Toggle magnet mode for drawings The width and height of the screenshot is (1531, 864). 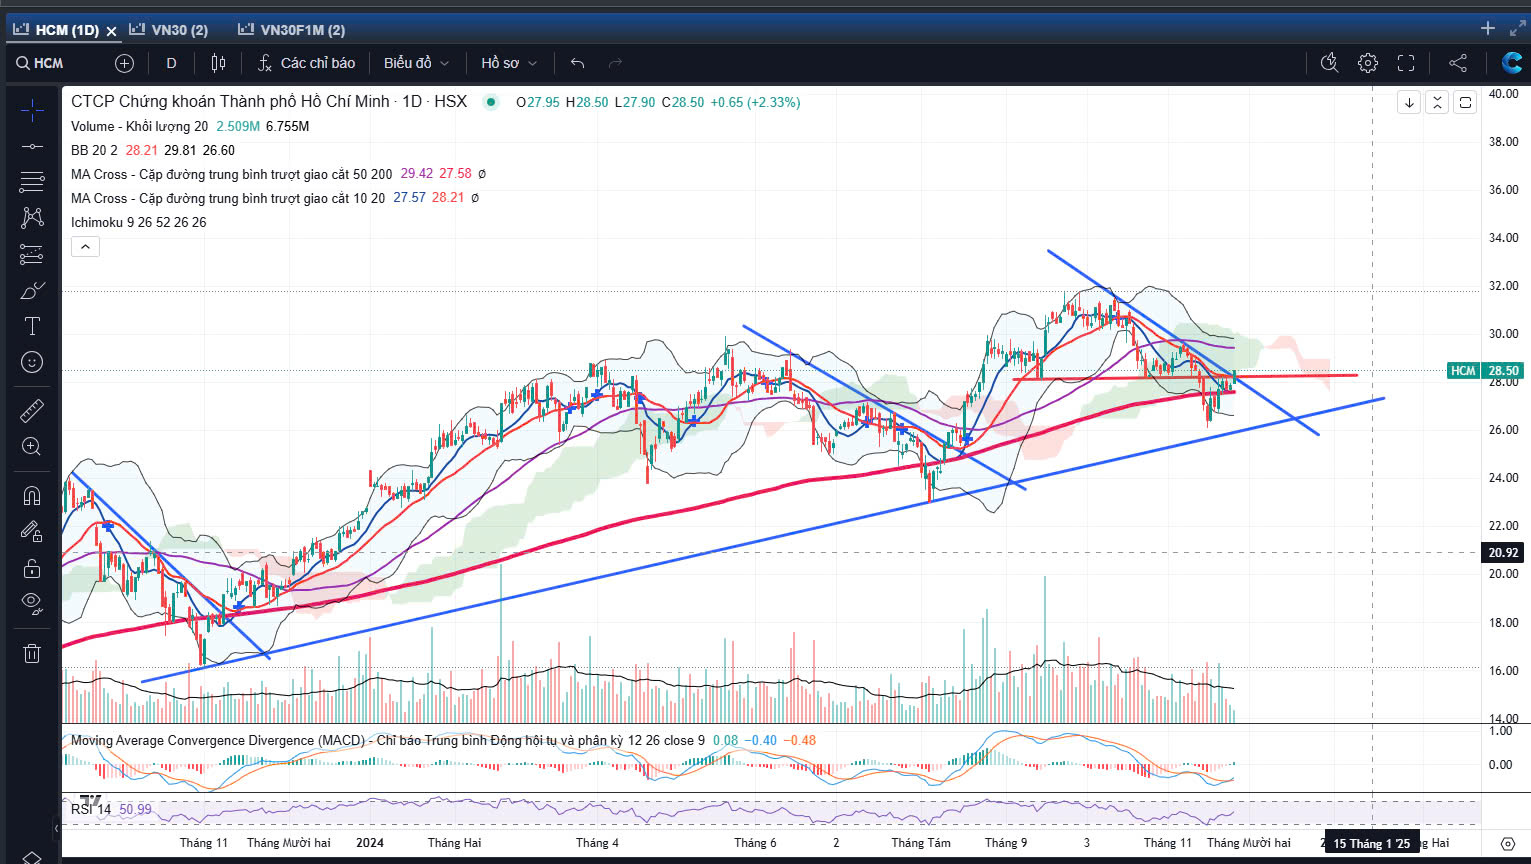(x=32, y=495)
